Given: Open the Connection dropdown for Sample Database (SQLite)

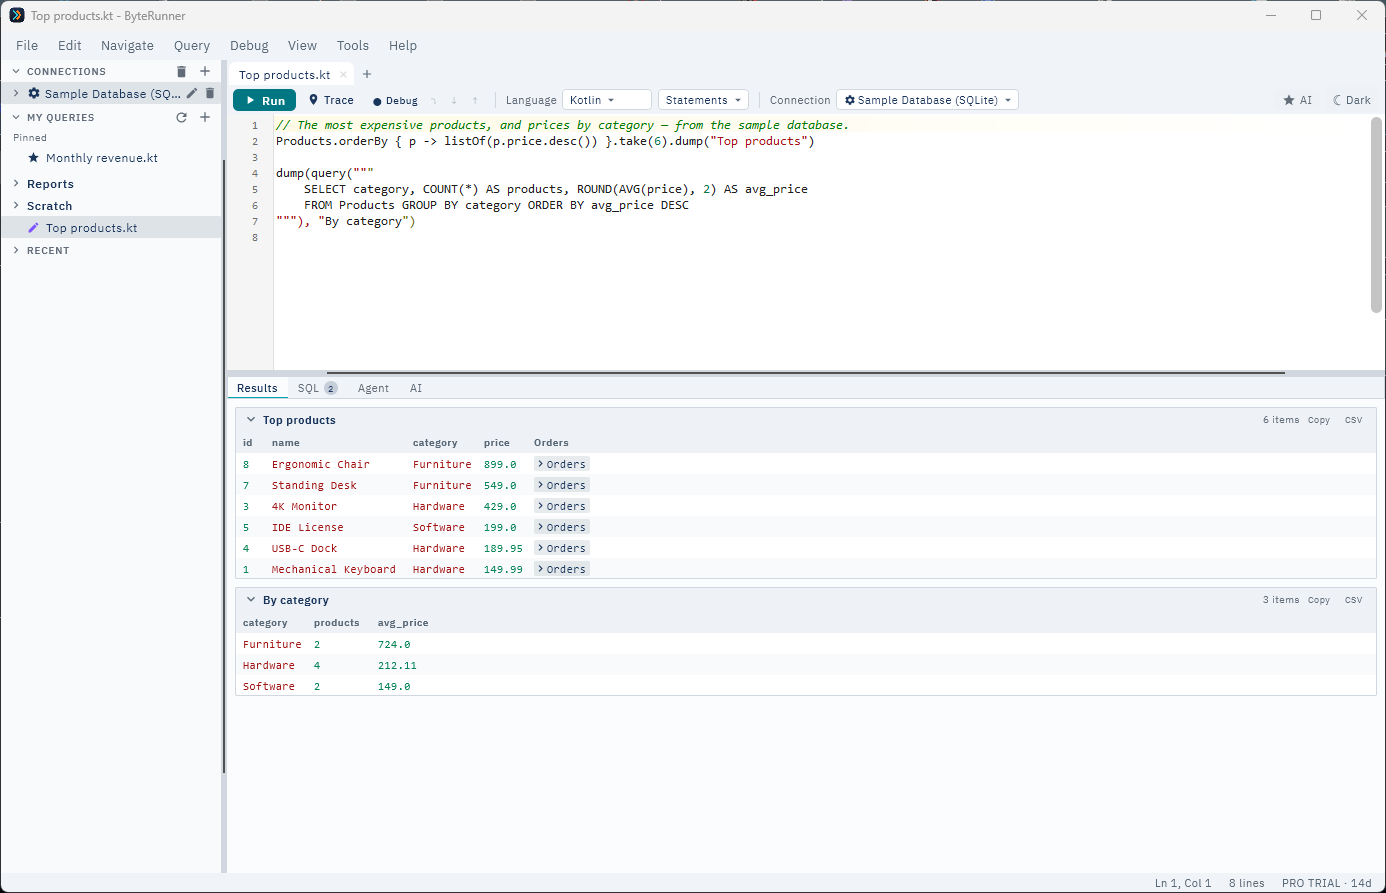Looking at the screenshot, I should (x=927, y=100).
